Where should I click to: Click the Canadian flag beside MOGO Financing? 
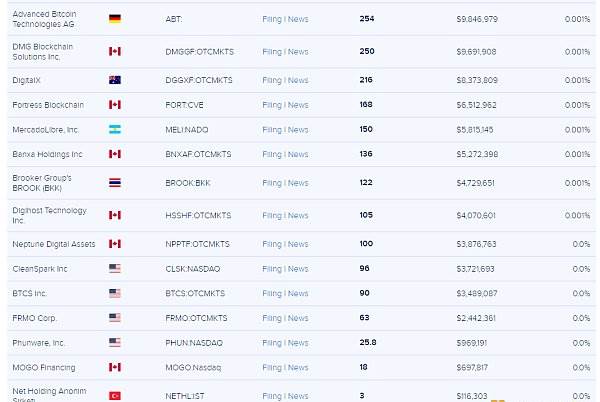click(x=115, y=367)
